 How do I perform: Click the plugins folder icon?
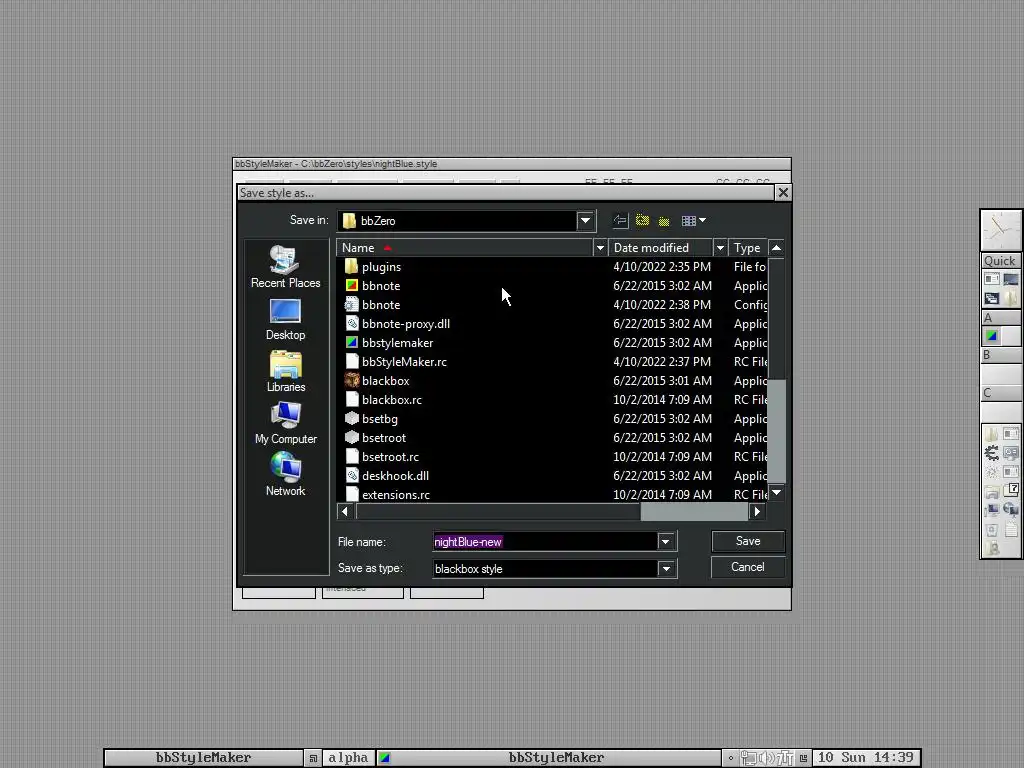tap(351, 266)
